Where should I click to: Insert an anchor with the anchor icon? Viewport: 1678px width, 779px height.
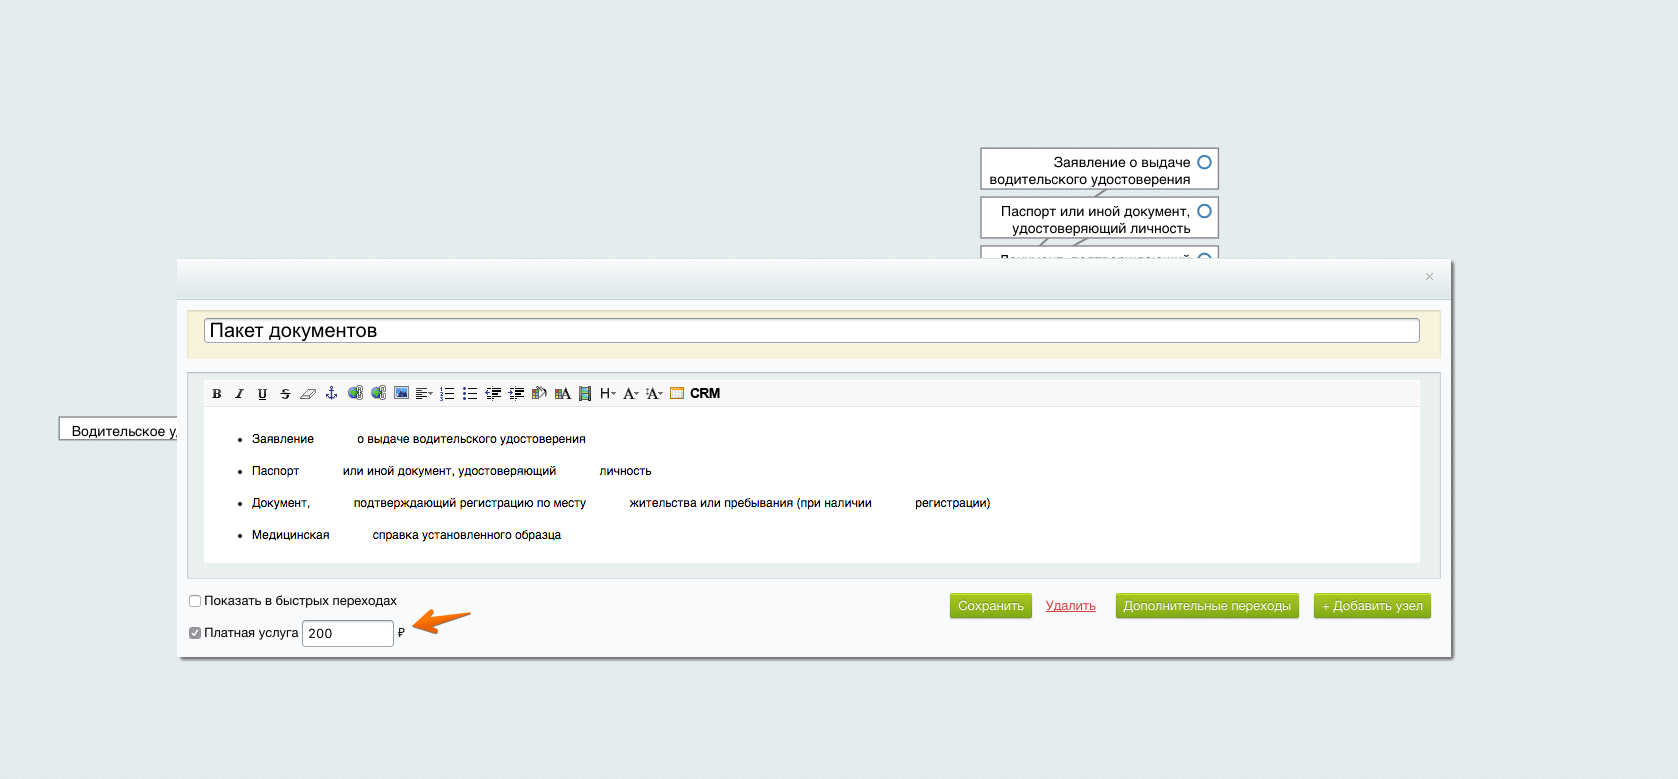(331, 394)
